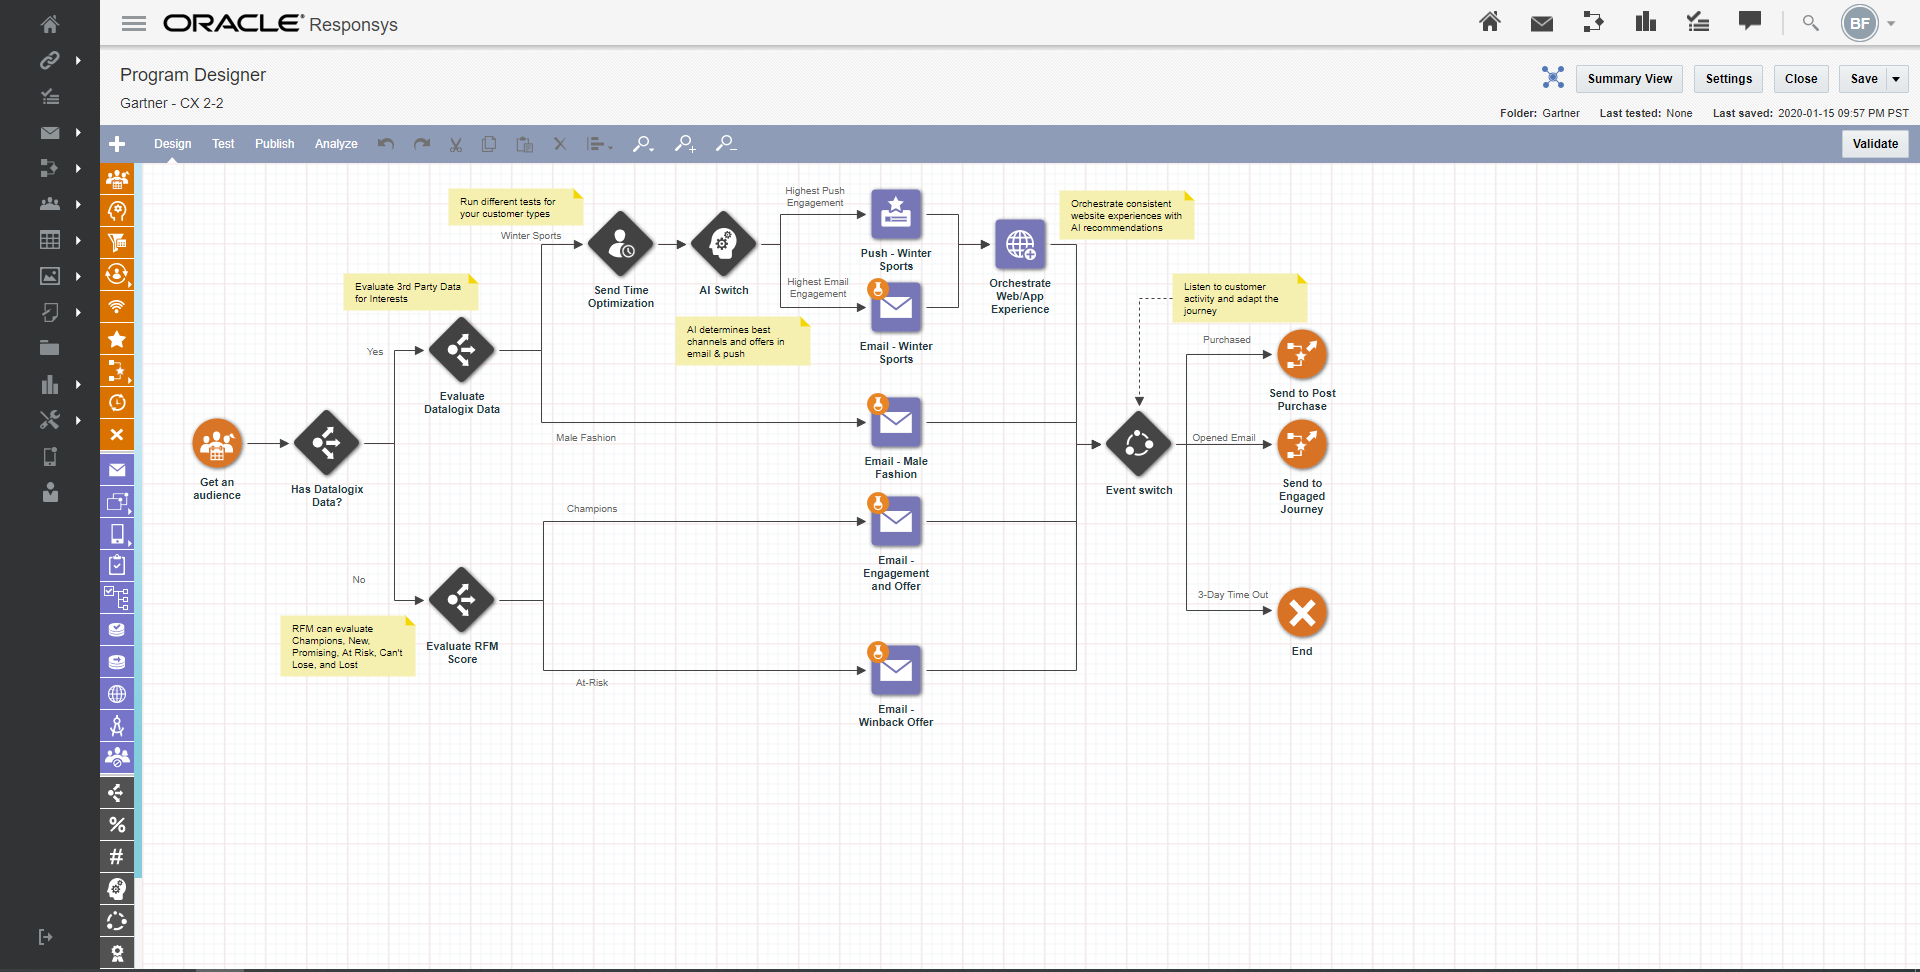The image size is (1920, 972).
Task: Open the home icon in the top bar
Action: point(1490,22)
